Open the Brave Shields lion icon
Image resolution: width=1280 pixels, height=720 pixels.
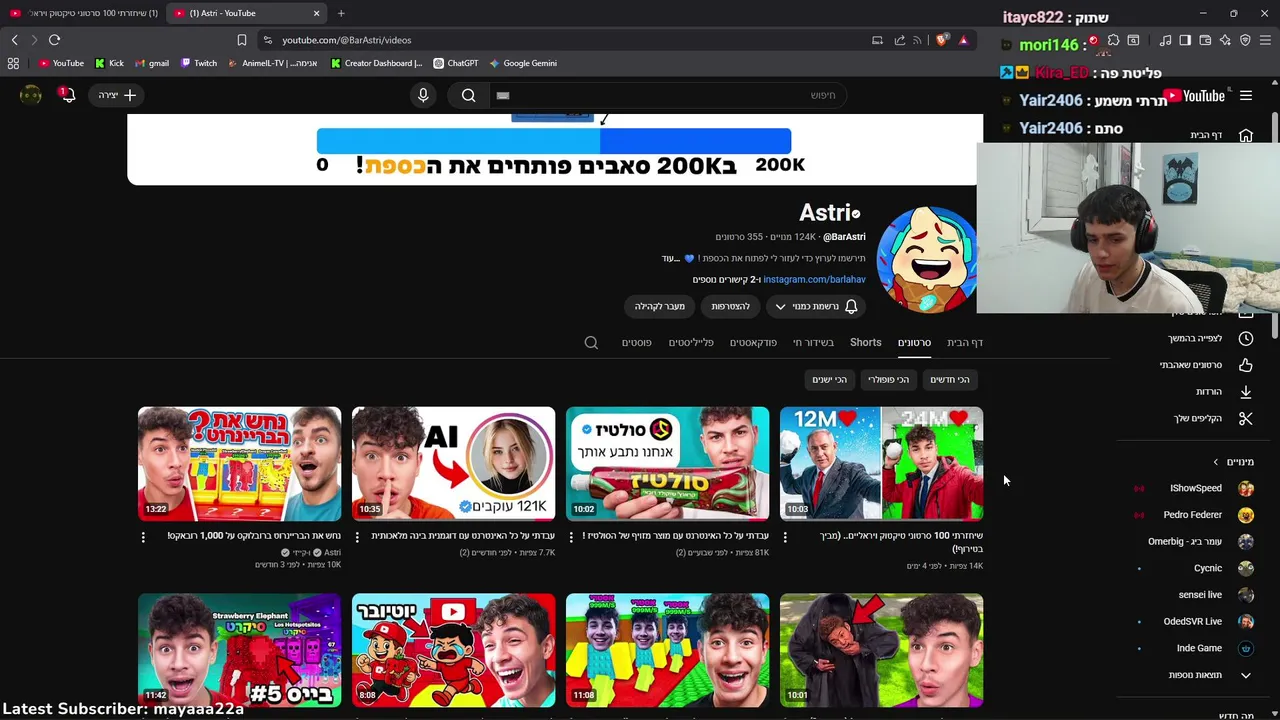tap(942, 40)
